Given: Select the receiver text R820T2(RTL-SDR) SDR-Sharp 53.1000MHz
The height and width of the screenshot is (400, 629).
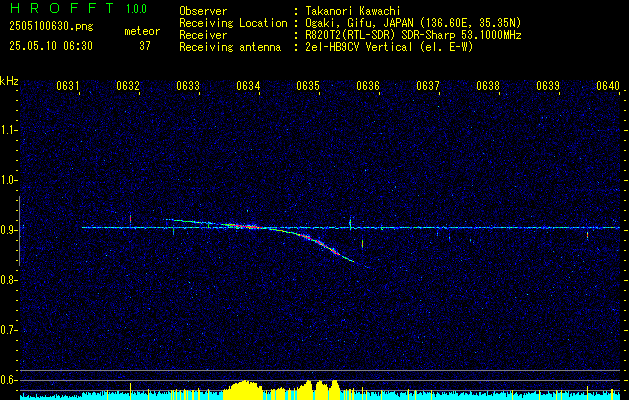Looking at the screenshot, I should click(x=413, y=35).
